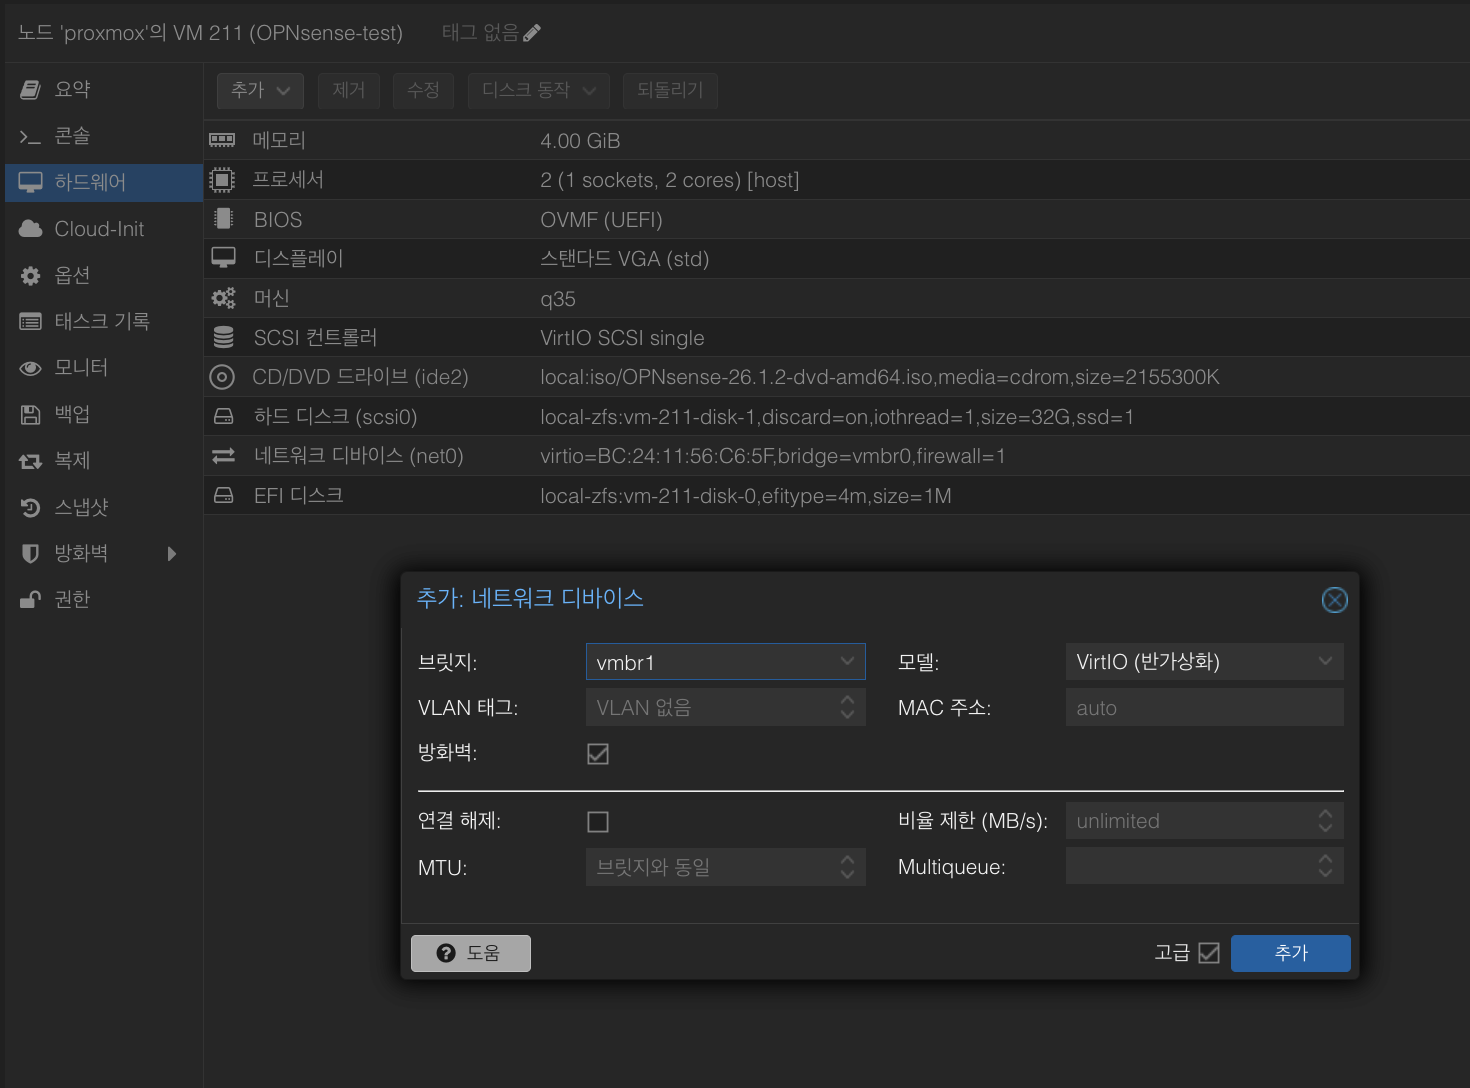Click the hard disk scsi0 drive icon
Viewport: 1470px width, 1088px height.
223,416
